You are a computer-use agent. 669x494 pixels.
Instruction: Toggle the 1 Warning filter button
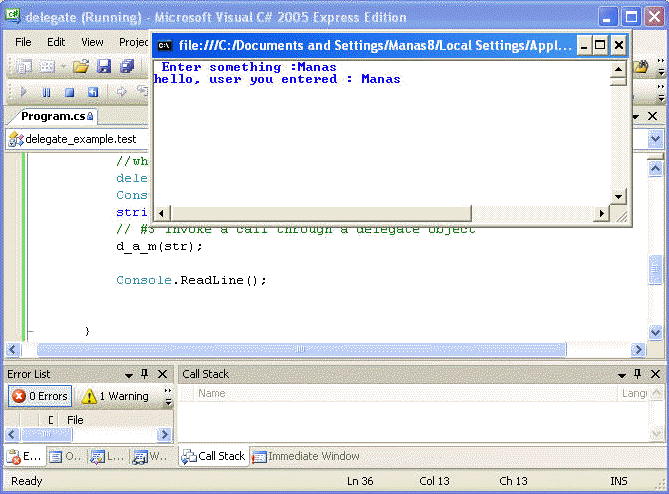(114, 396)
